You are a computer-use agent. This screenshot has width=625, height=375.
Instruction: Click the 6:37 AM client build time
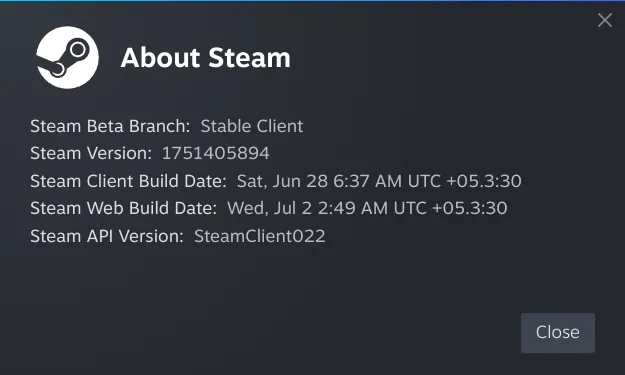click(x=368, y=181)
